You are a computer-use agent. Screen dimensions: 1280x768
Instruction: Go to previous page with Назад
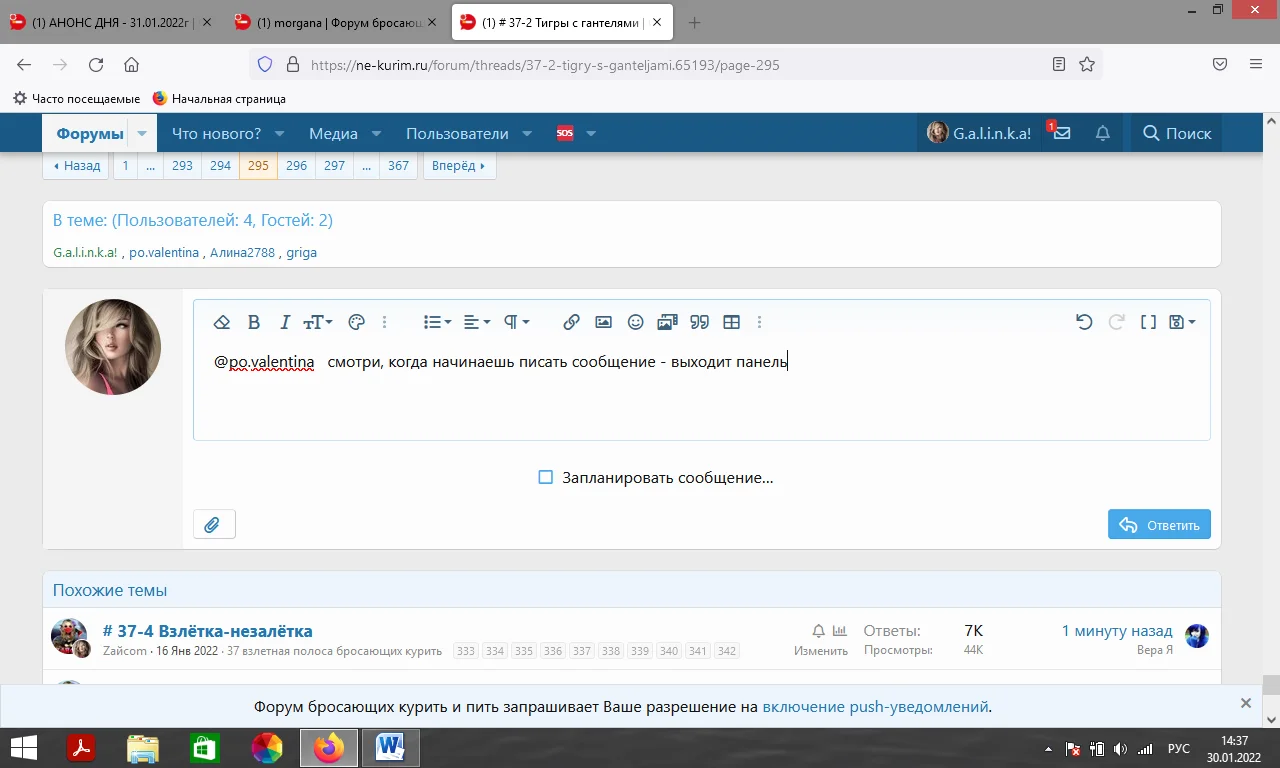[x=76, y=166]
